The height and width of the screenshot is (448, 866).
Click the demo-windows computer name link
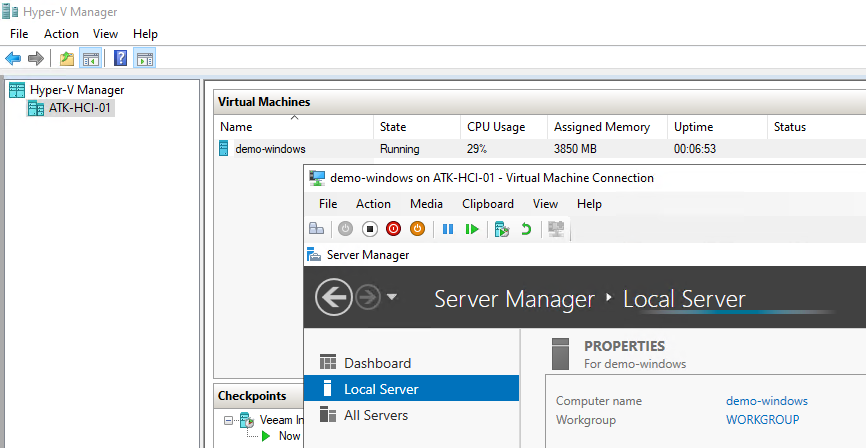point(766,401)
